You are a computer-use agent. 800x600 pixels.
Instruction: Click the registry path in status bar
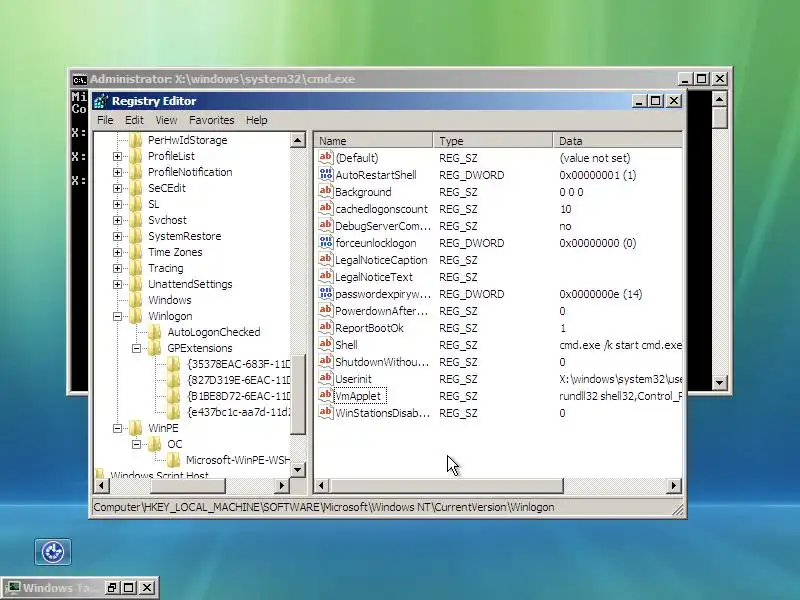point(323,507)
